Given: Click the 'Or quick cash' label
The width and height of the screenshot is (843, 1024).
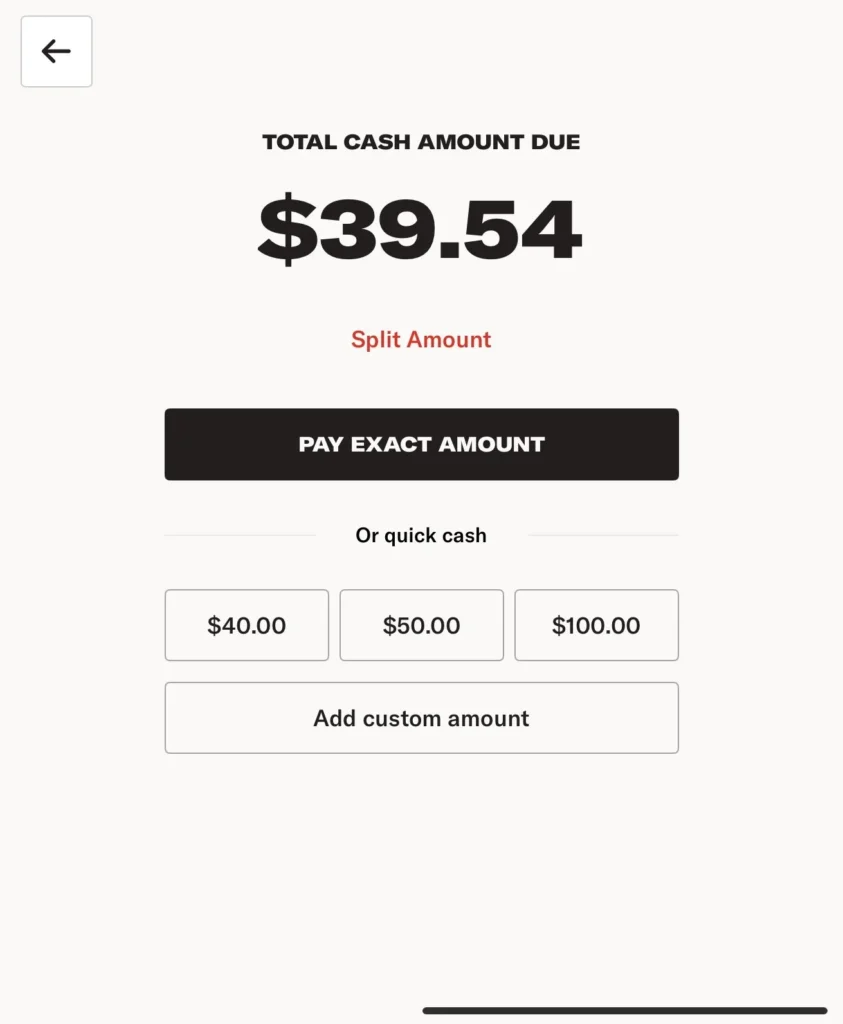Looking at the screenshot, I should click(x=421, y=536).
